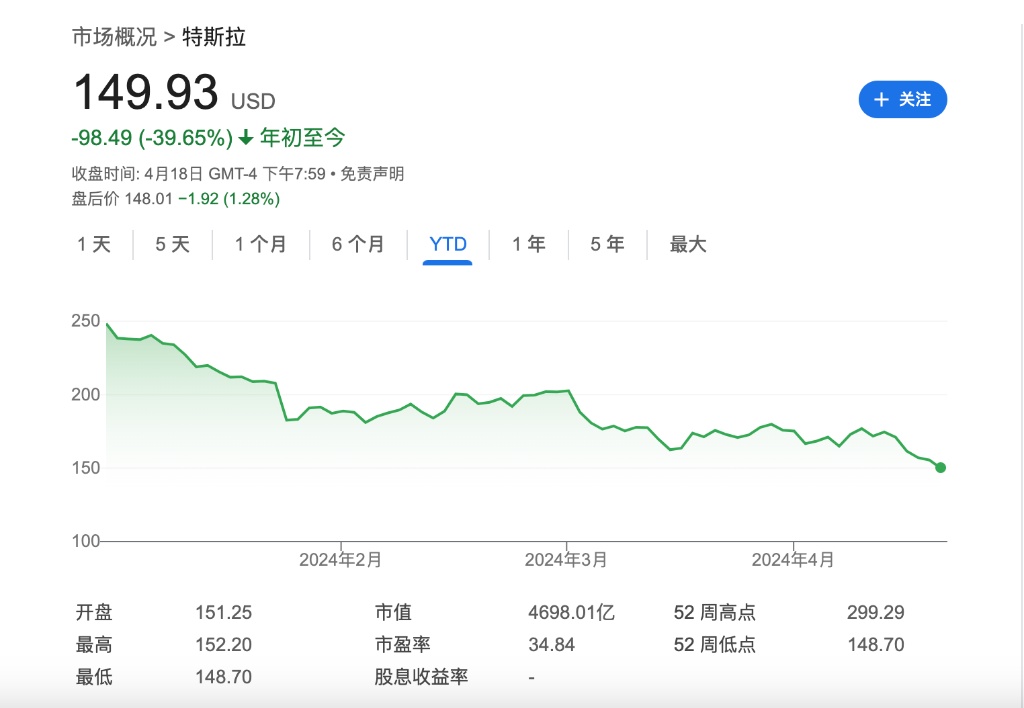1024x708 pixels.
Task: Open the 免责声明 disclaimer link
Action: pyautogui.click(x=372, y=174)
